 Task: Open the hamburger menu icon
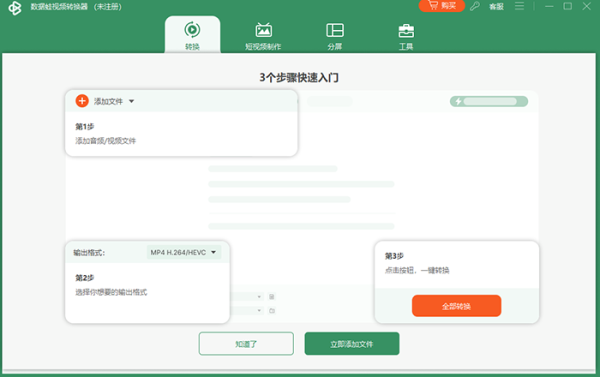[x=519, y=6]
